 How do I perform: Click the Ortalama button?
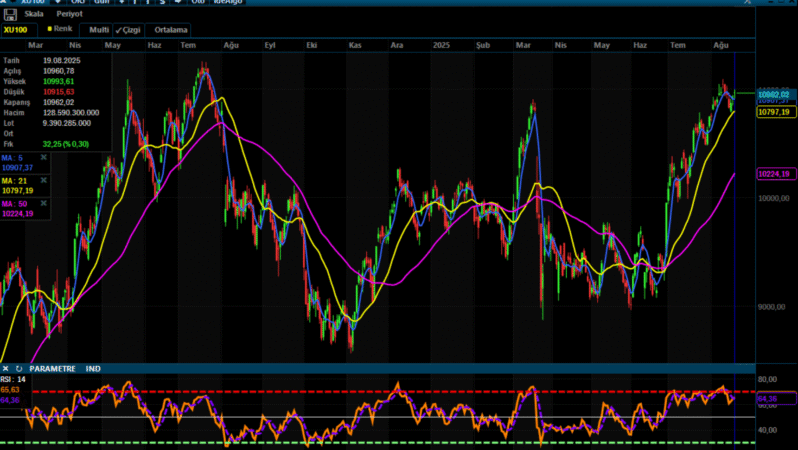[172, 30]
